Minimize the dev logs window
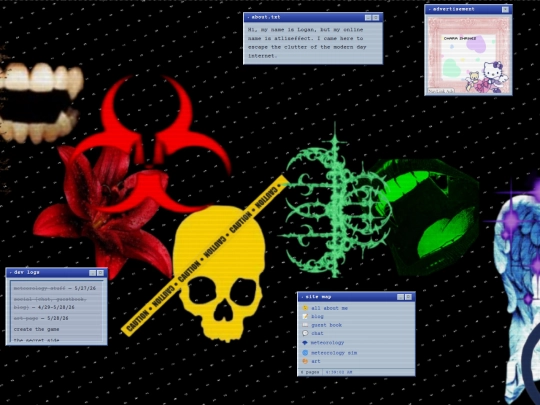This screenshot has height=405, width=540. pos(93,273)
